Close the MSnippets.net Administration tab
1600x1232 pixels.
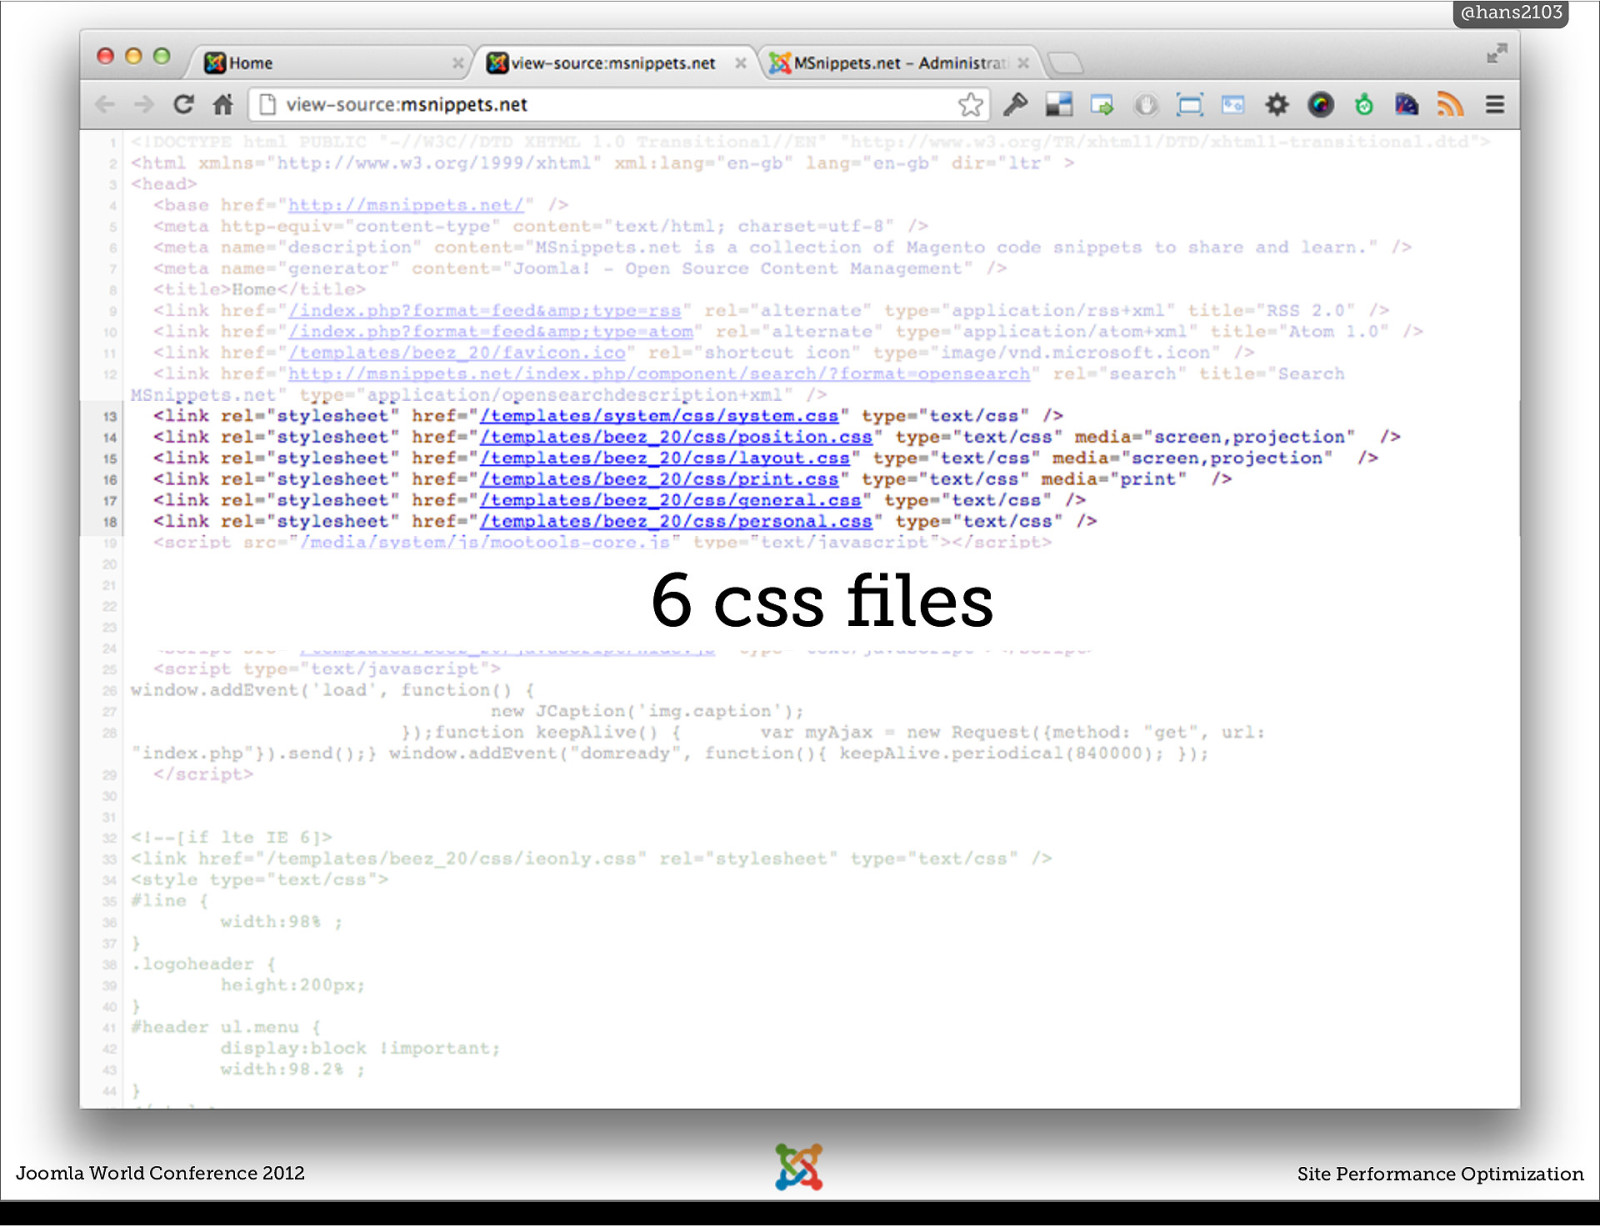pos(1023,63)
